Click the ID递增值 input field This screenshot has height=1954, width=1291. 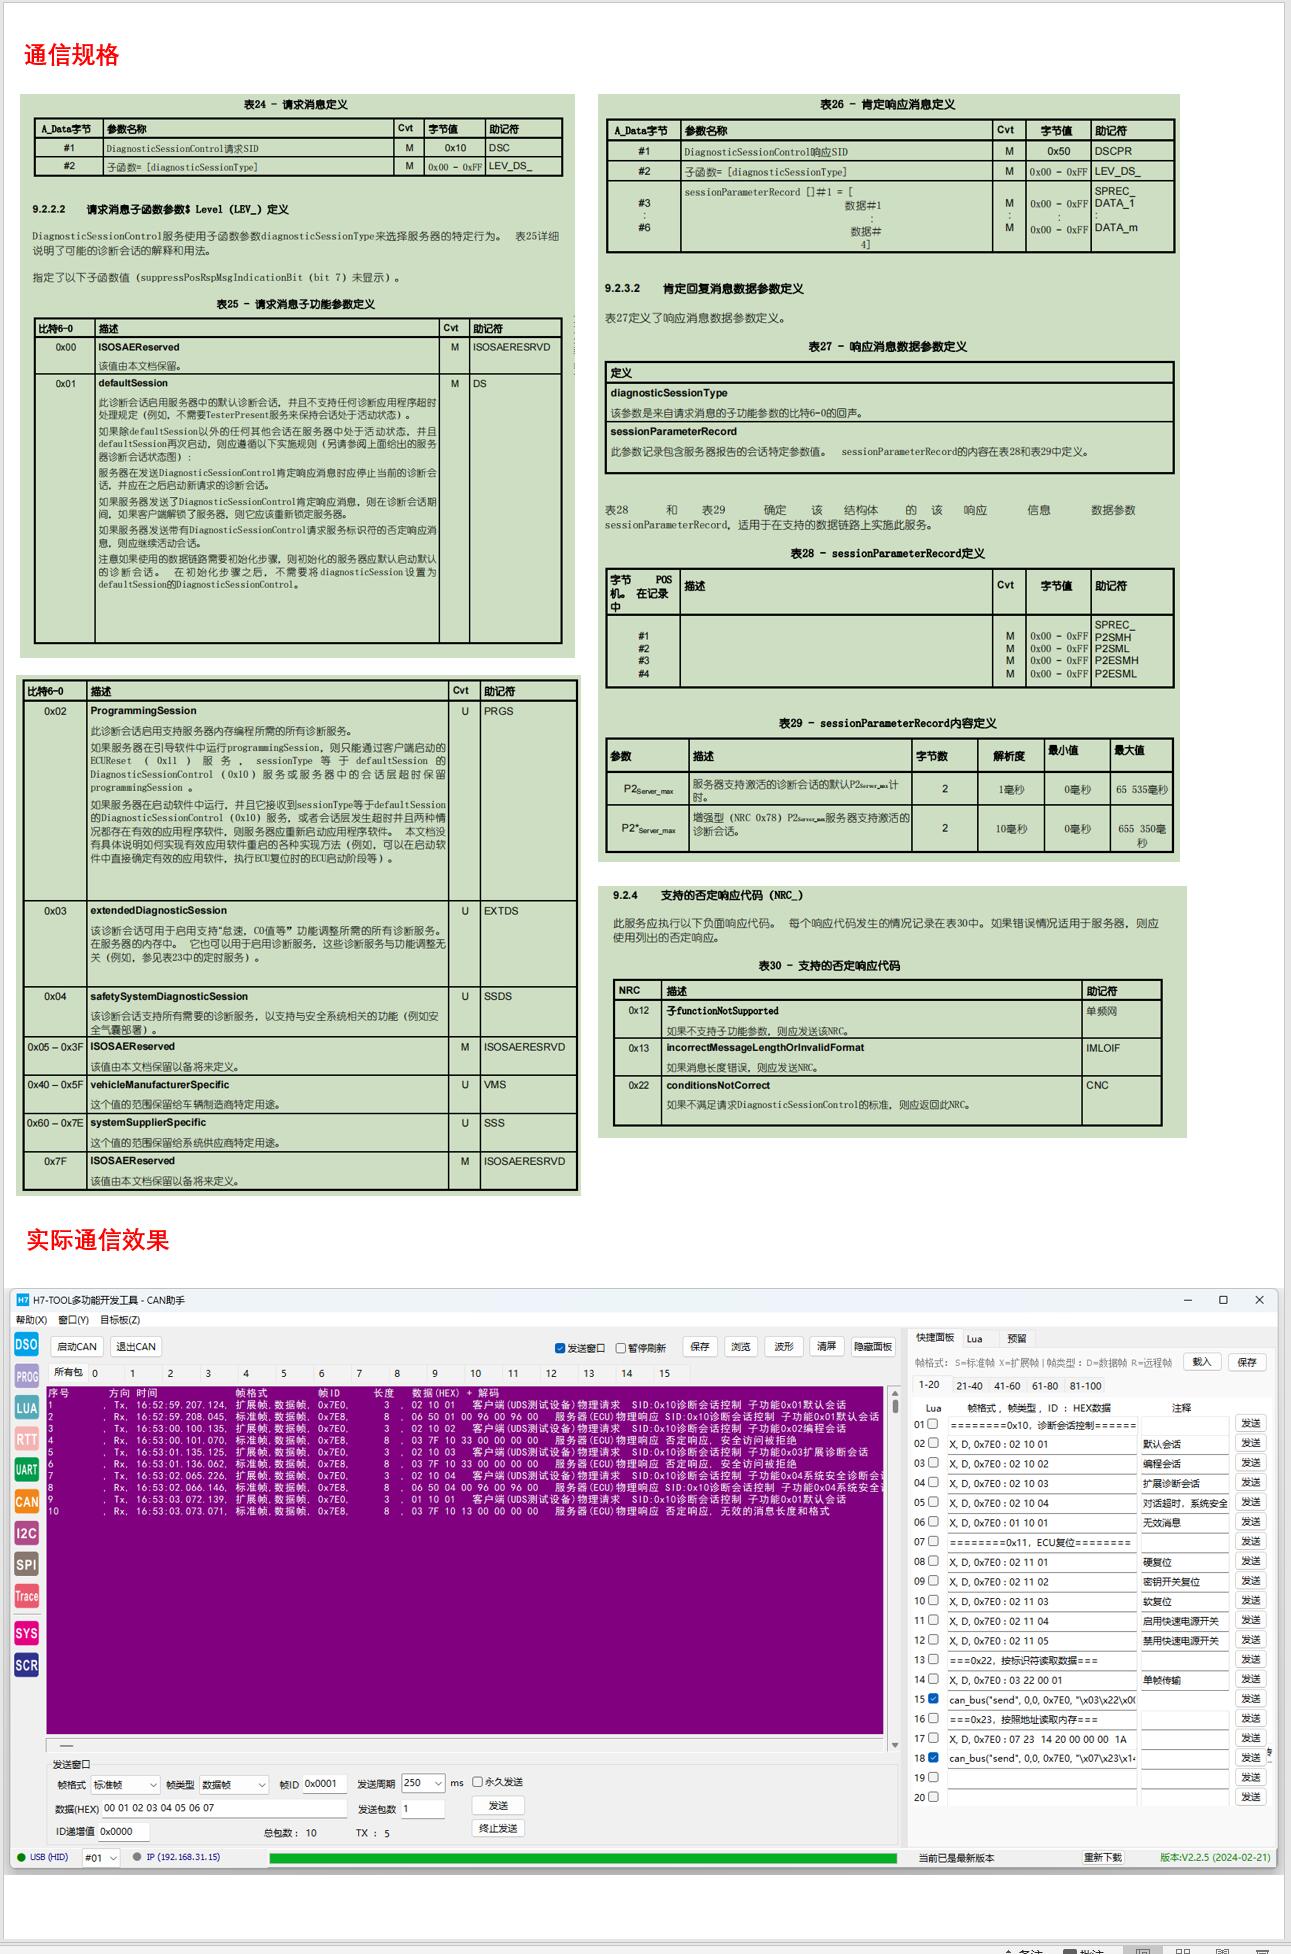(x=123, y=1832)
